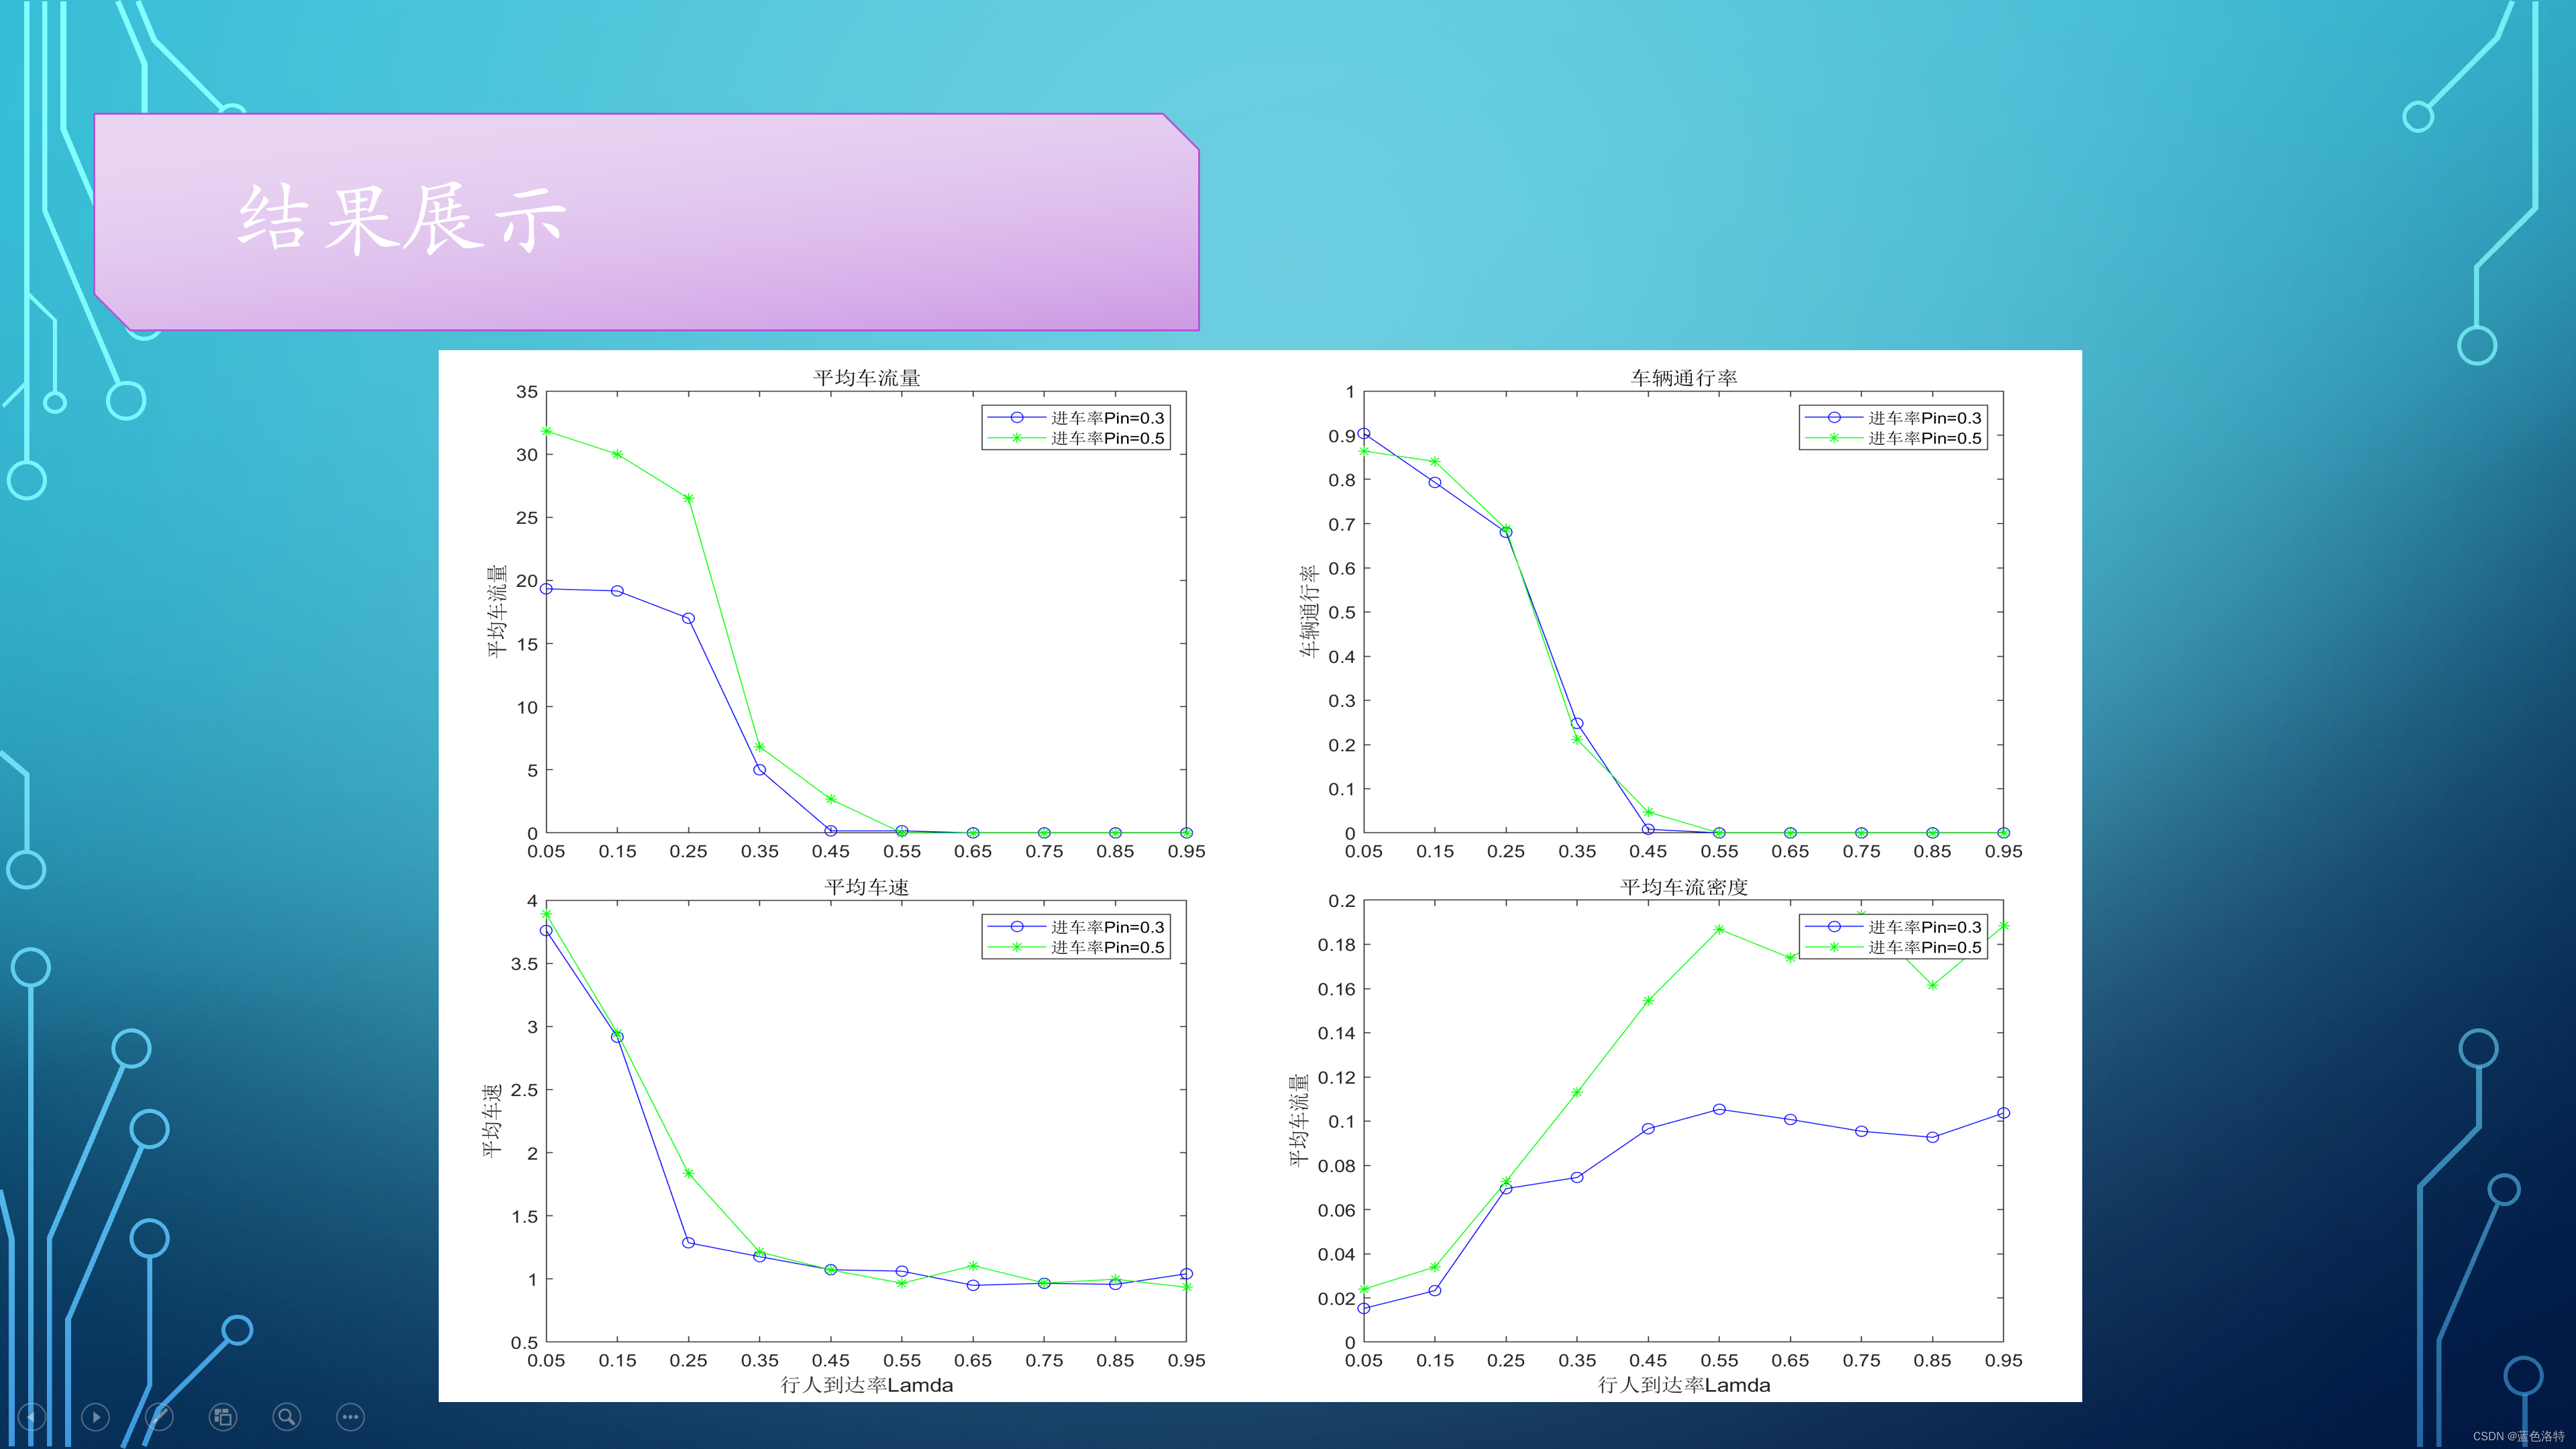Open the pen and laser pointer tools
2576x1449 pixels.
pos(159,1416)
